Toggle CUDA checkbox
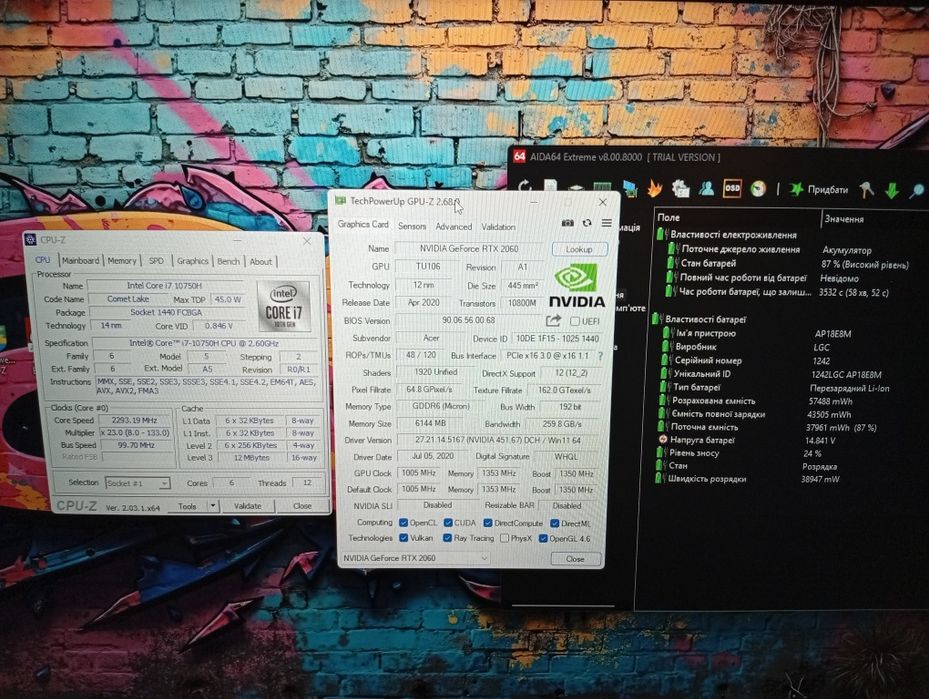The height and width of the screenshot is (699, 929). click(448, 522)
